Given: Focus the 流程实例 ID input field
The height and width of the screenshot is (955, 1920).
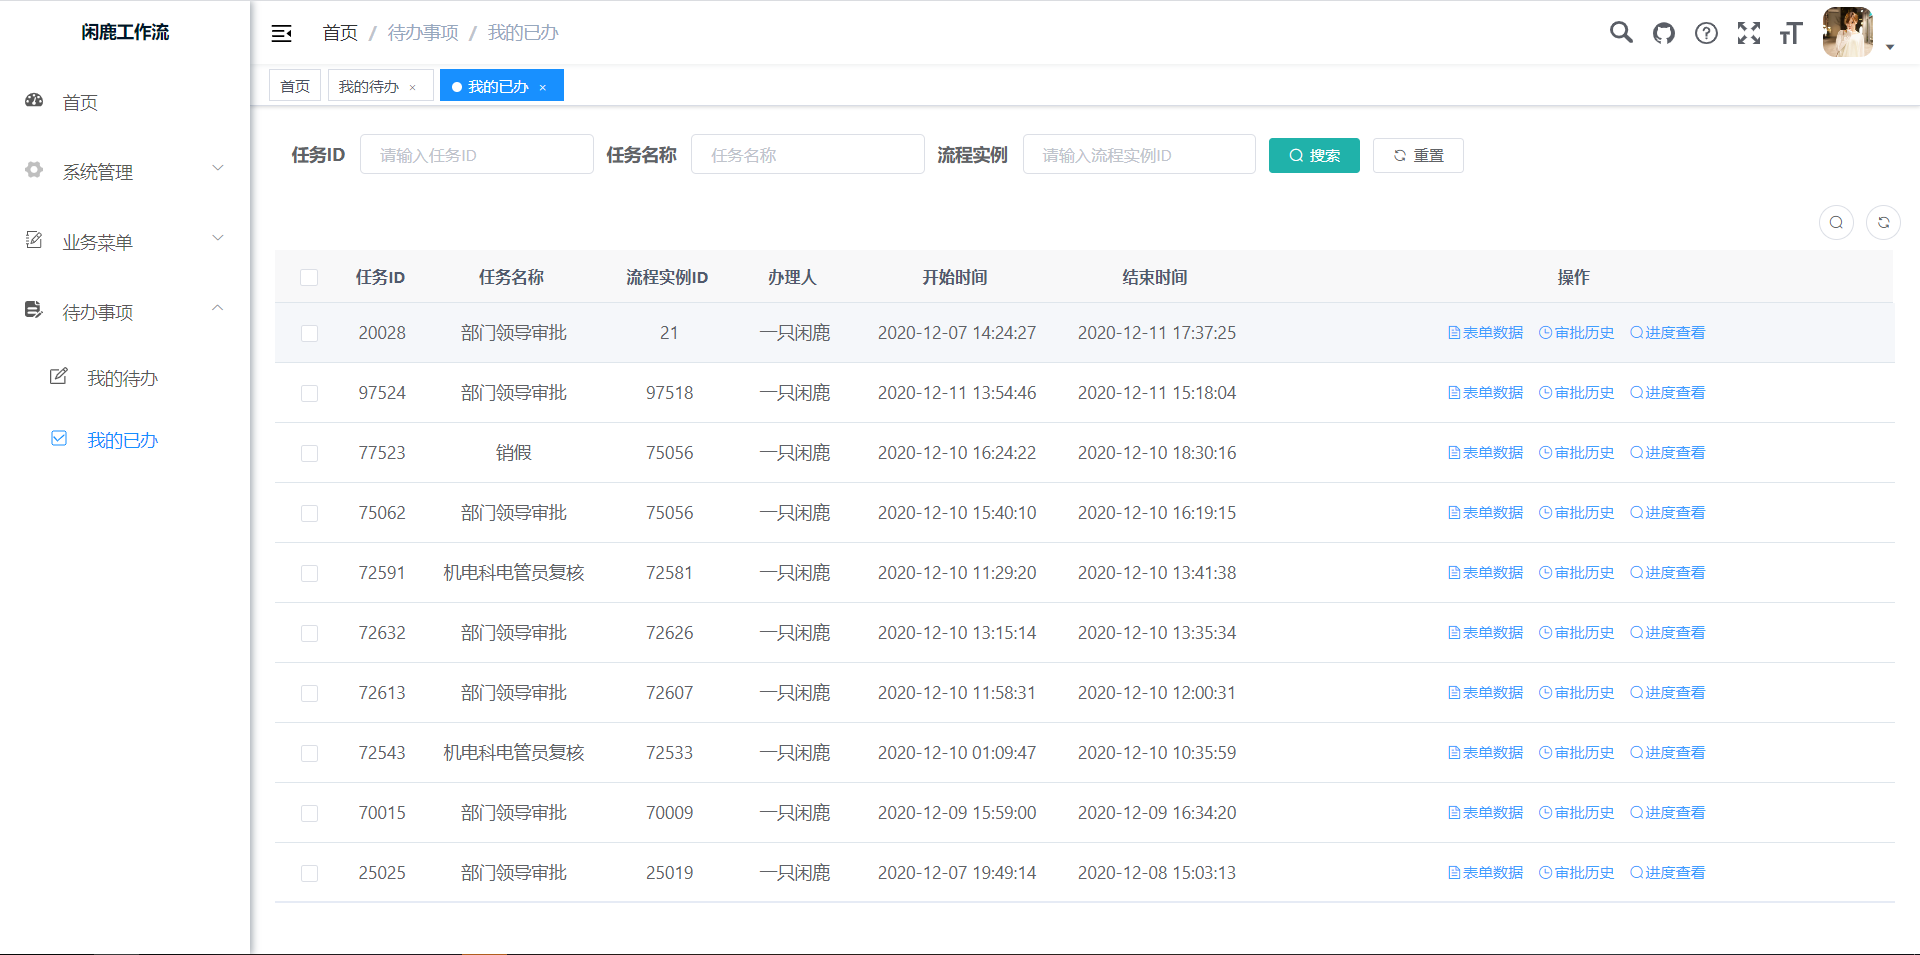Looking at the screenshot, I should 1139,155.
